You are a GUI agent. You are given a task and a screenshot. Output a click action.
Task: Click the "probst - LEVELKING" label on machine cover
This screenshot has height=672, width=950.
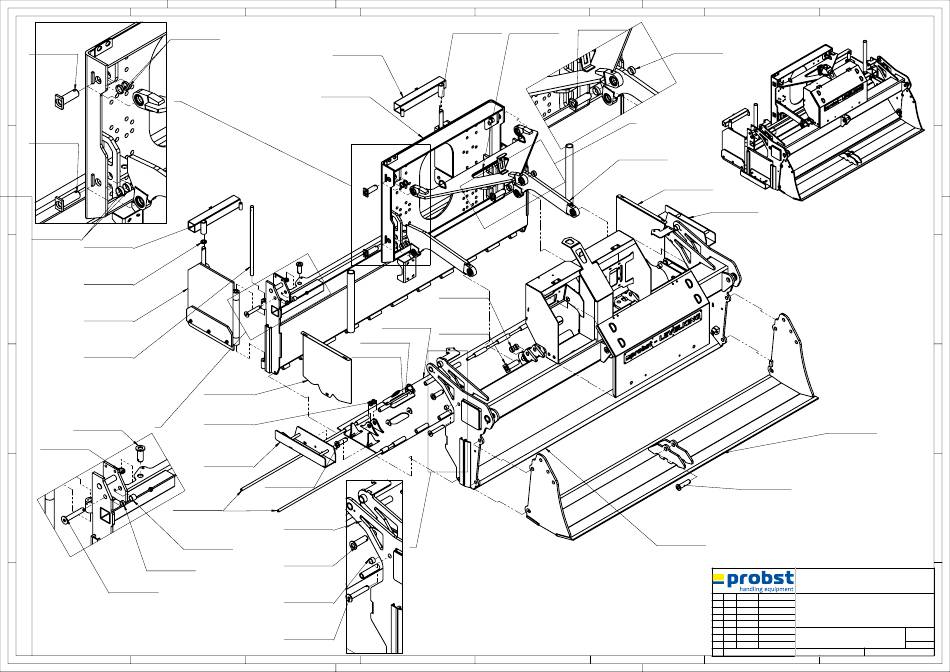[663, 336]
